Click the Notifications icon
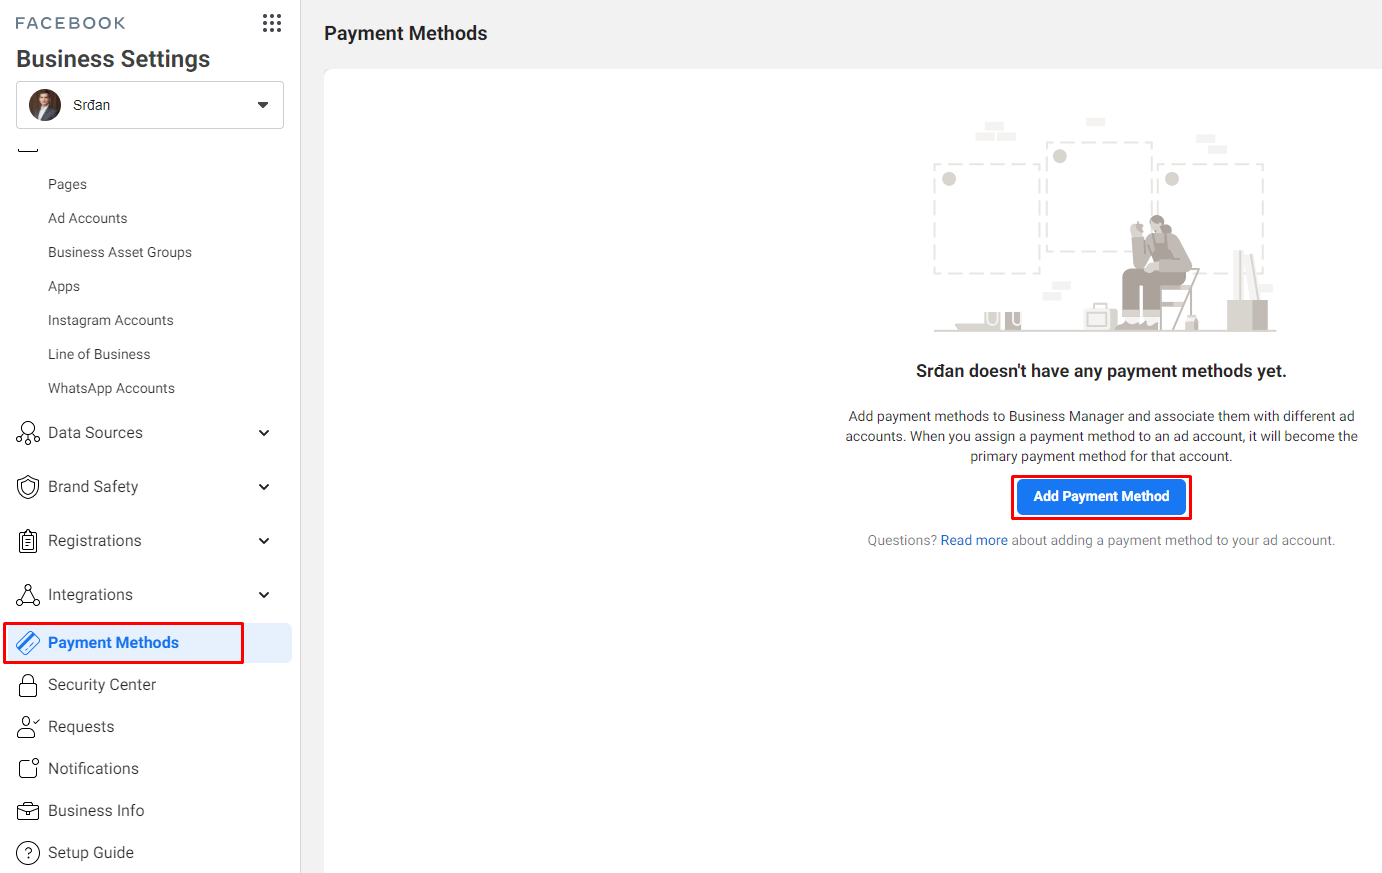 coord(28,769)
